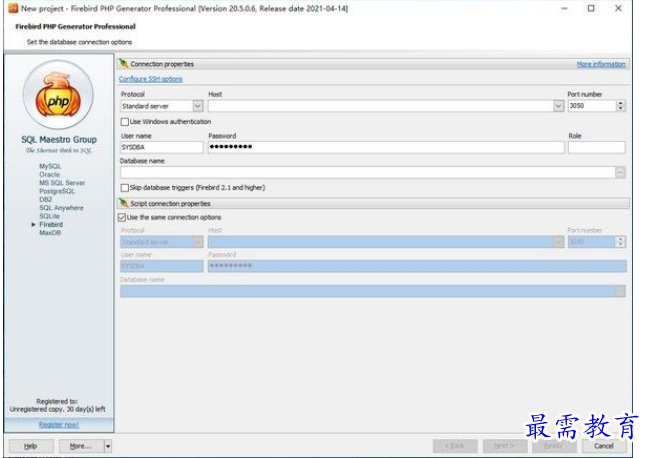Image resolution: width=647 pixels, height=458 pixels.
Task: Click the Role input field
Action: [x=597, y=147]
